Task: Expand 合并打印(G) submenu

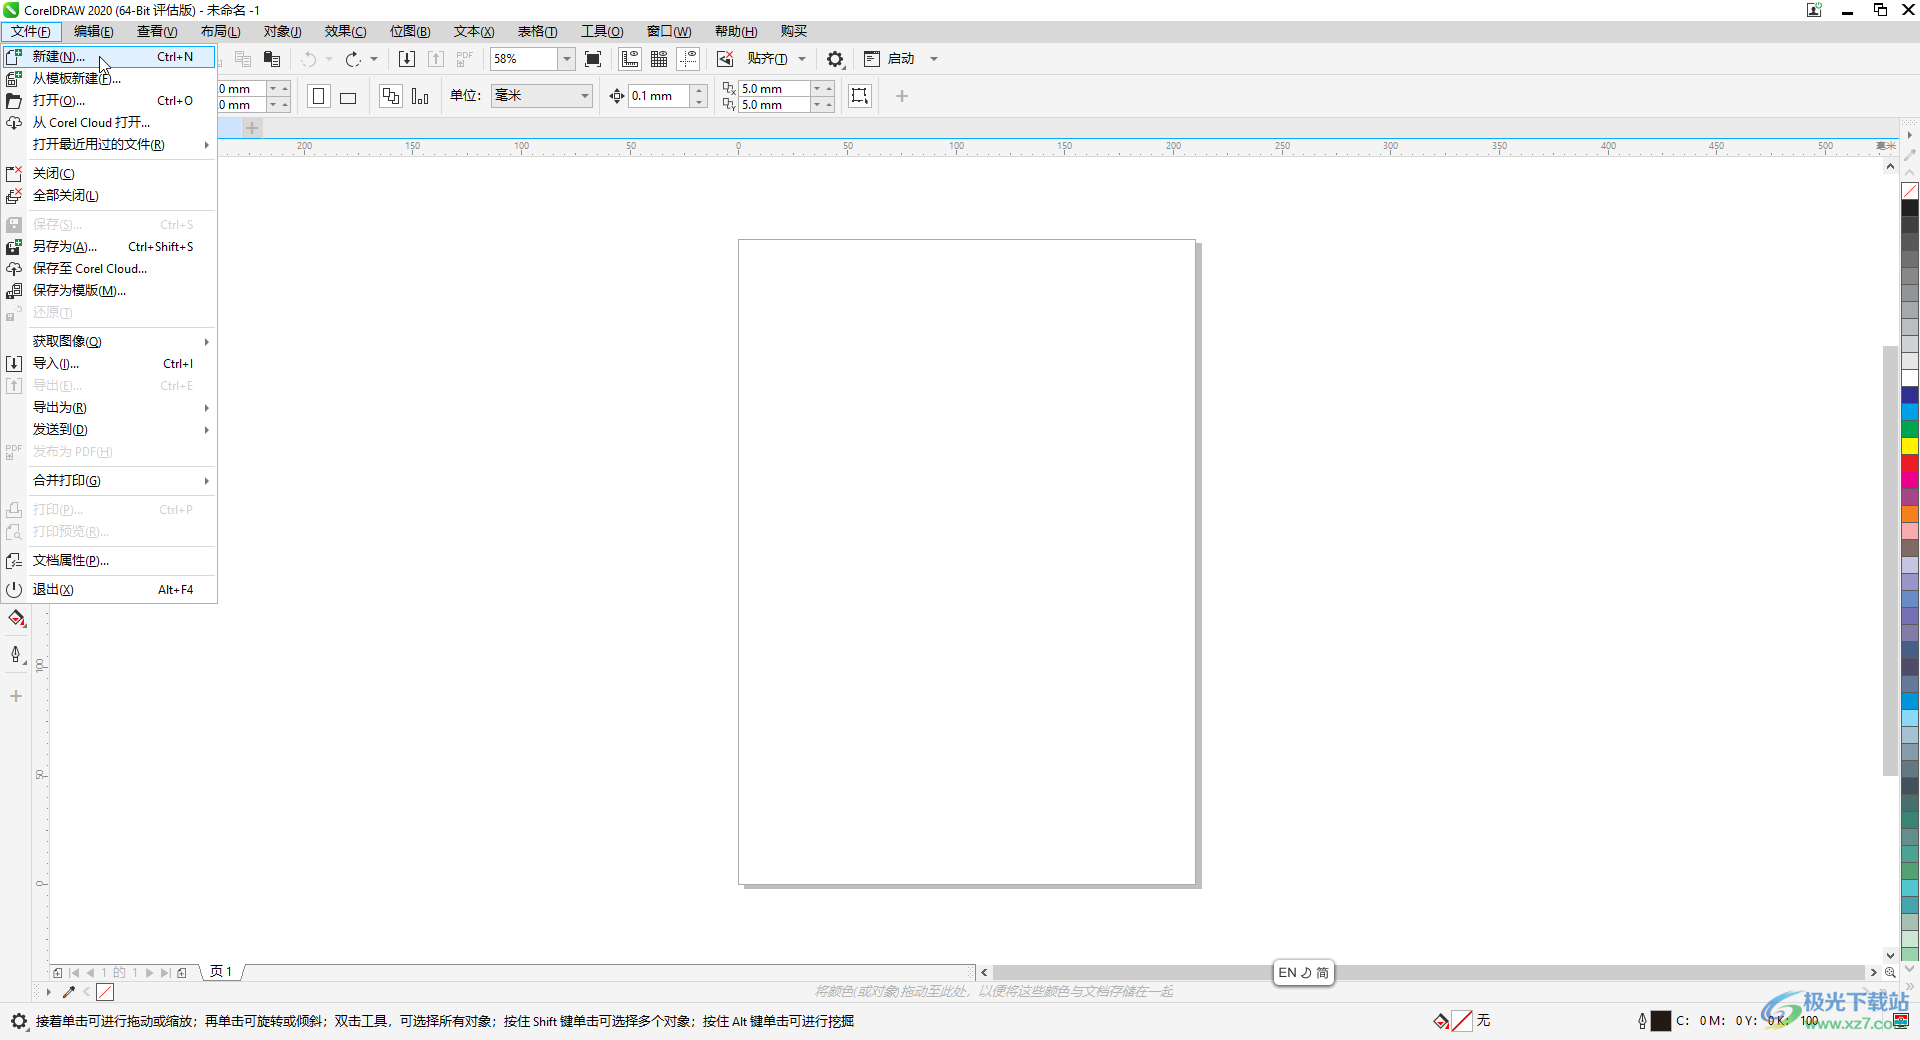Action: (x=109, y=480)
